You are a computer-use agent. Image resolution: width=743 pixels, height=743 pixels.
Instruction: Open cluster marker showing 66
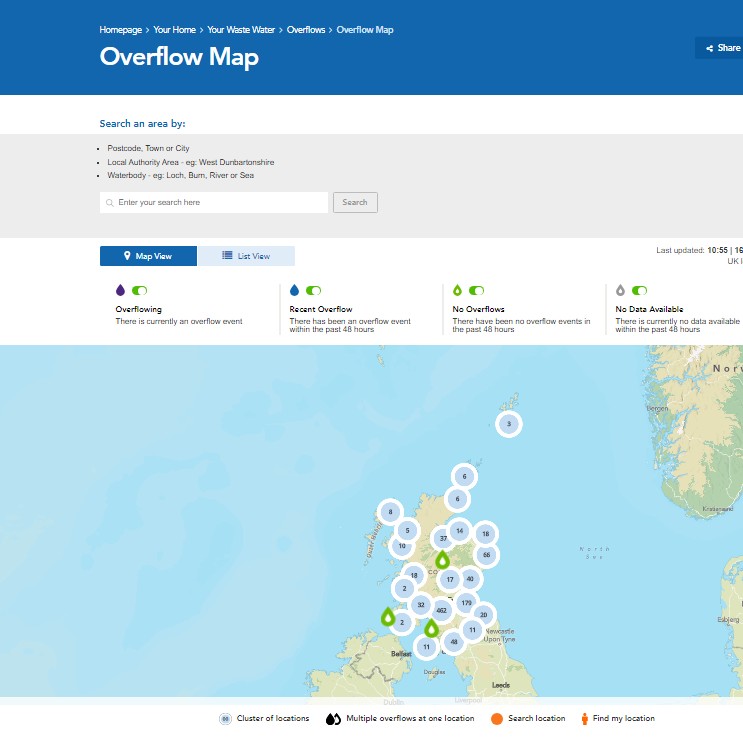pyautogui.click(x=486, y=555)
